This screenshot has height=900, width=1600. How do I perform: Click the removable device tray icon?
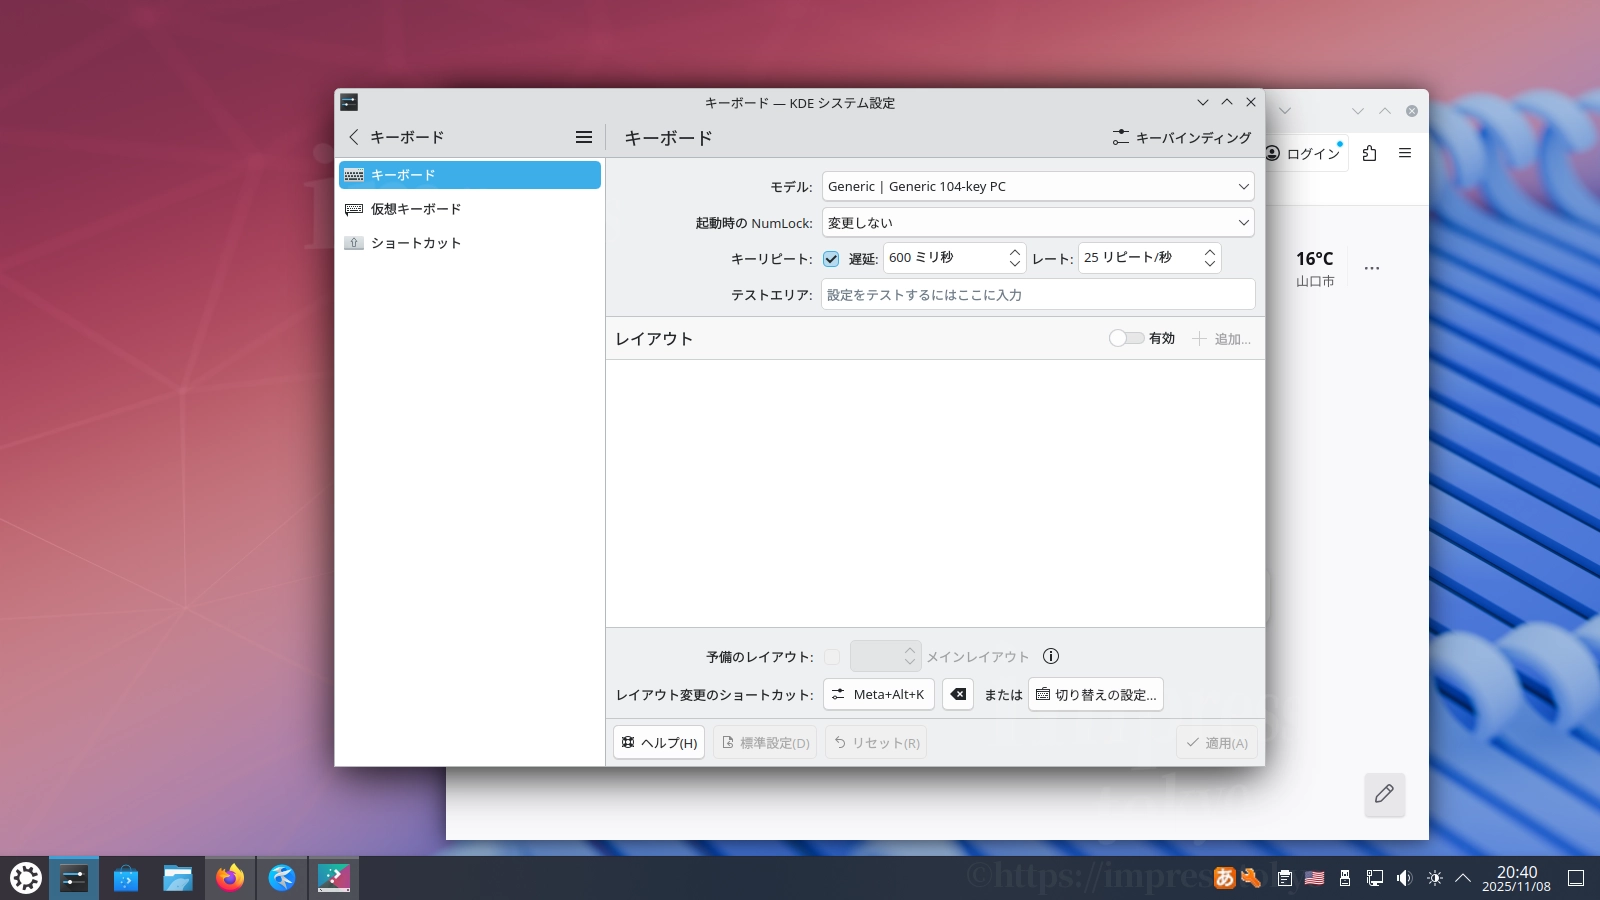click(x=1345, y=878)
